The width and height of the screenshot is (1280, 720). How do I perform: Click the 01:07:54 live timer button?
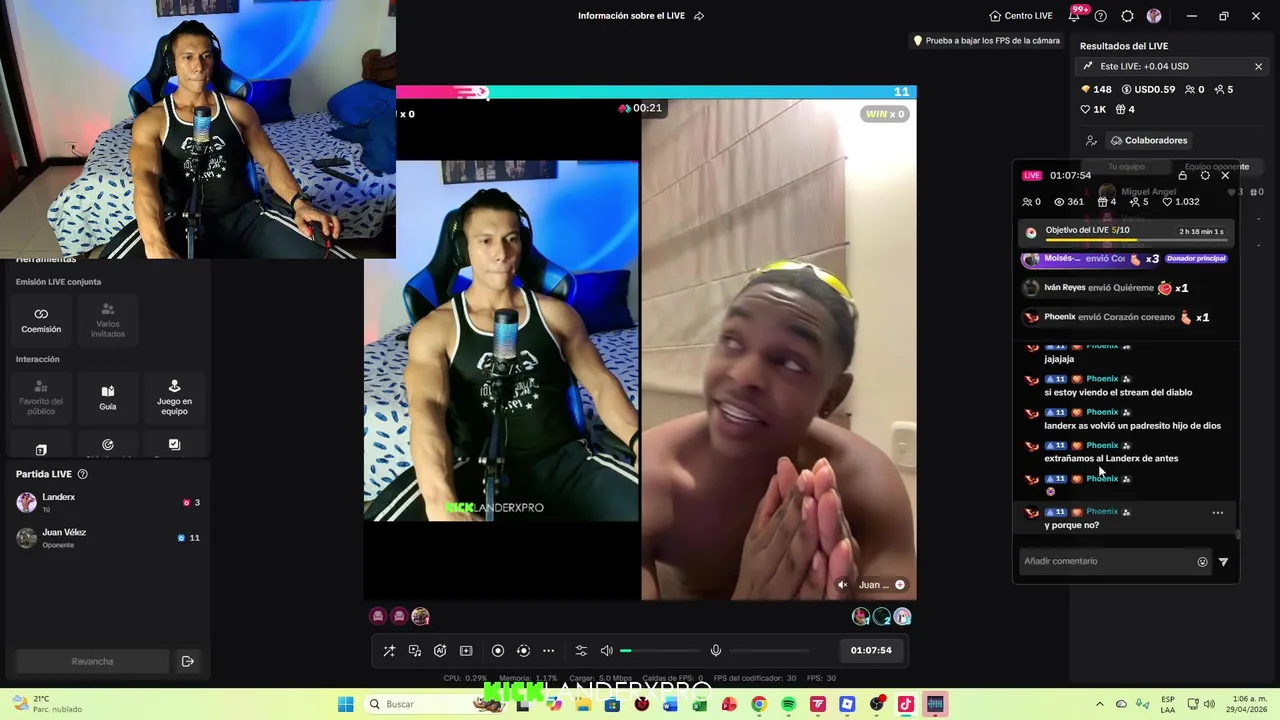871,650
